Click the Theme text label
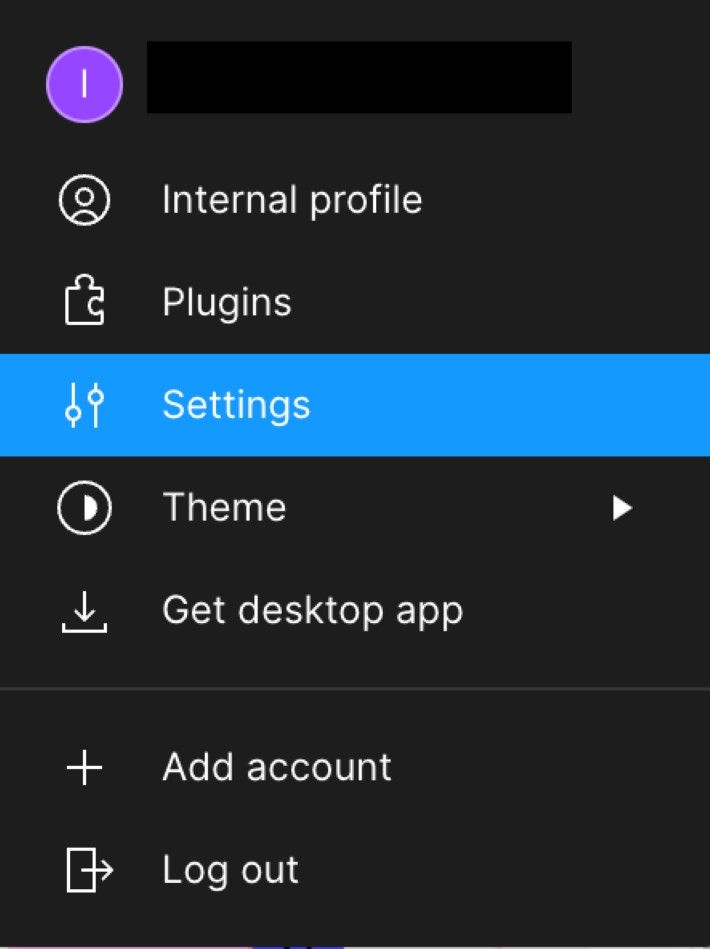This screenshot has width=710, height=949. click(x=224, y=508)
